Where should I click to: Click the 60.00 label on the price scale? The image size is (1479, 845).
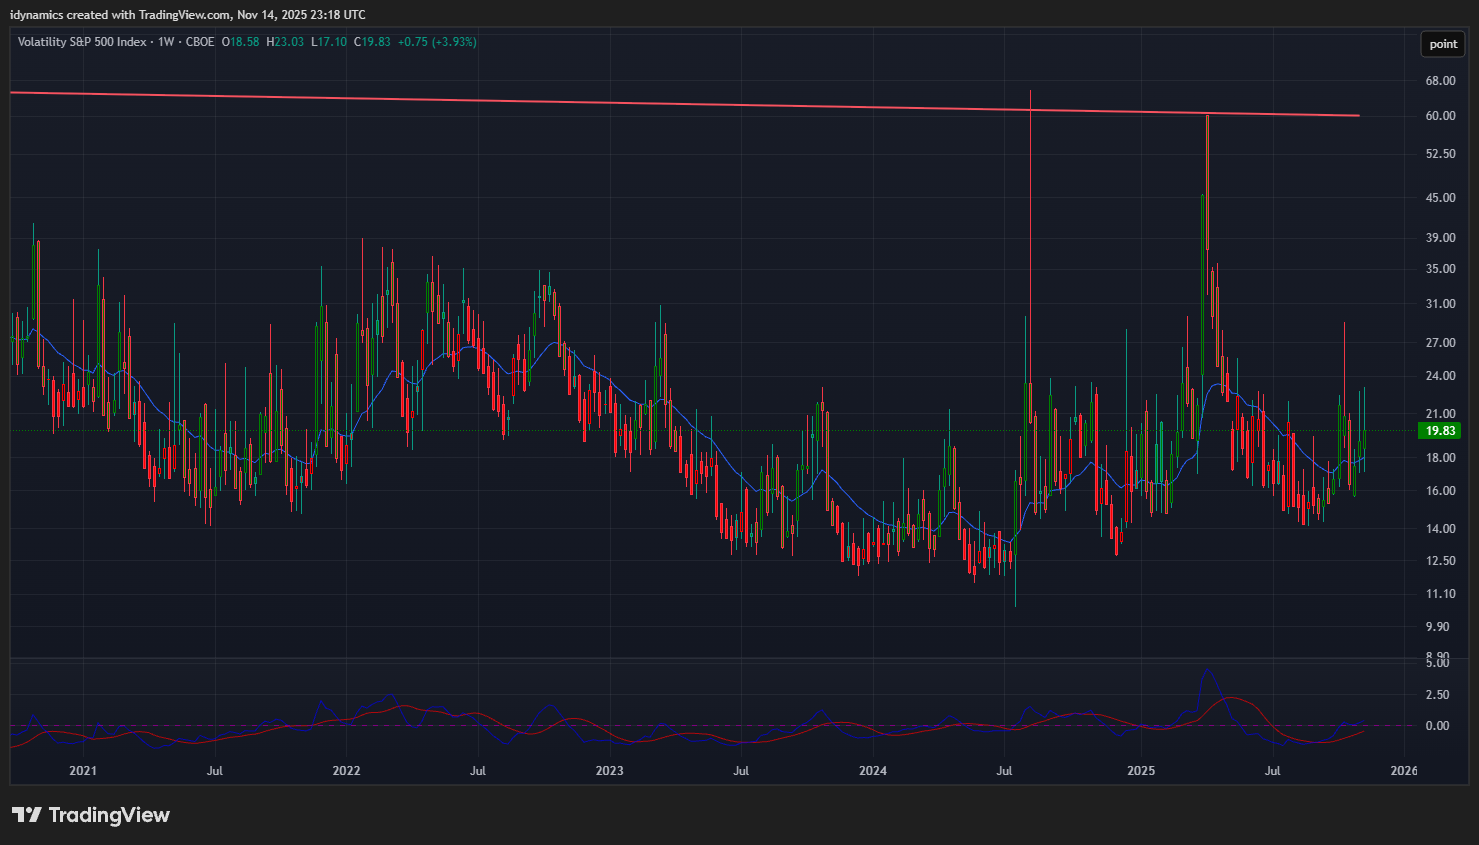click(1440, 116)
